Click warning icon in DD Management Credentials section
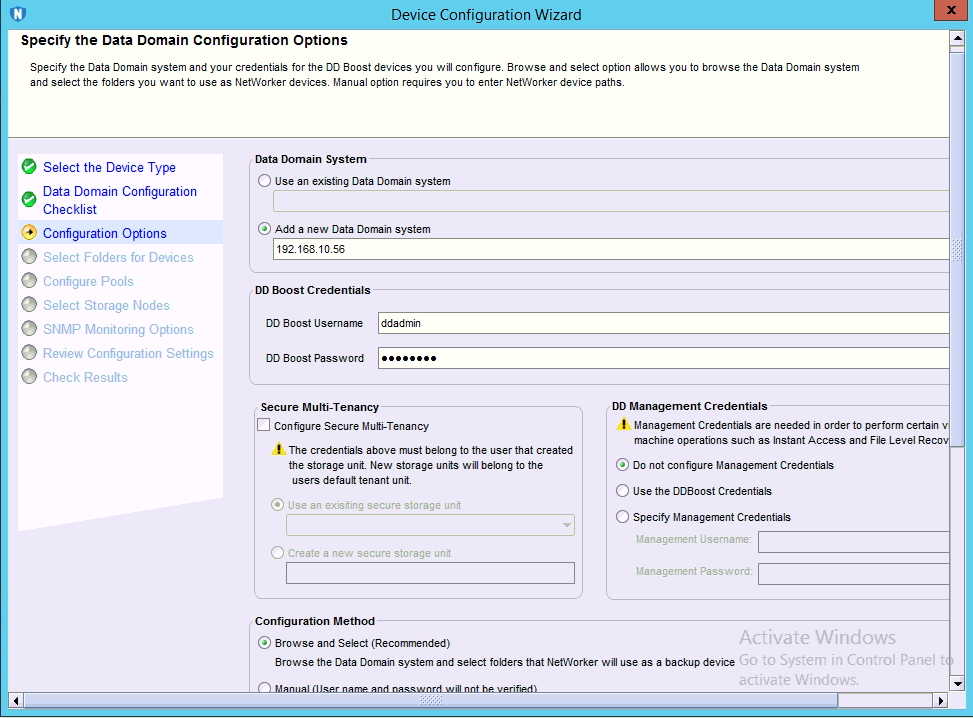Screen dimensions: 973x718 click(x=624, y=425)
